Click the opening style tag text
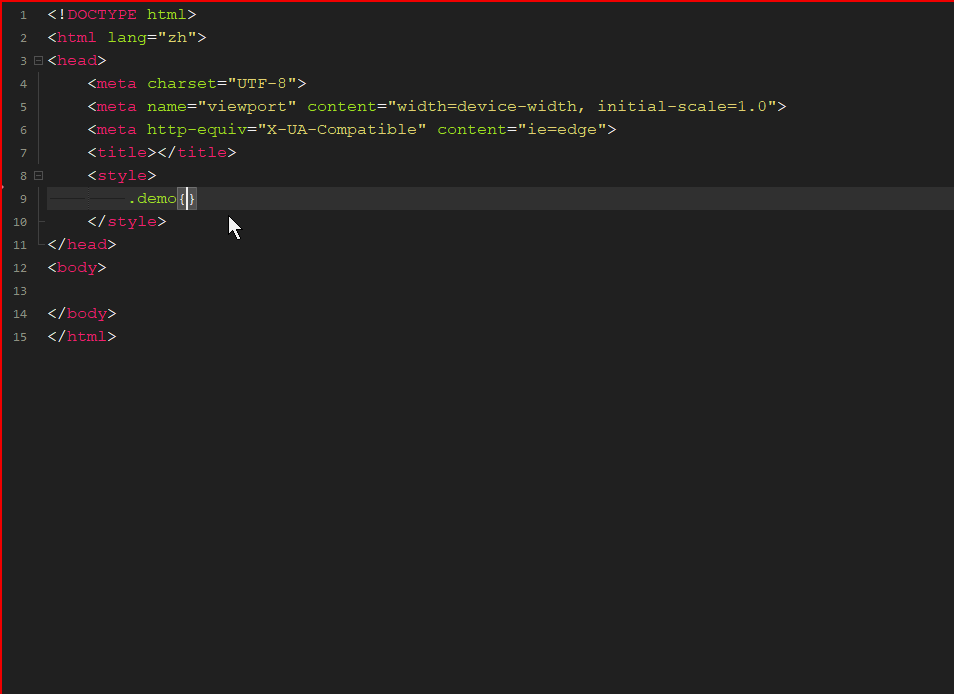Viewport: 956px width, 696px height. [122, 176]
